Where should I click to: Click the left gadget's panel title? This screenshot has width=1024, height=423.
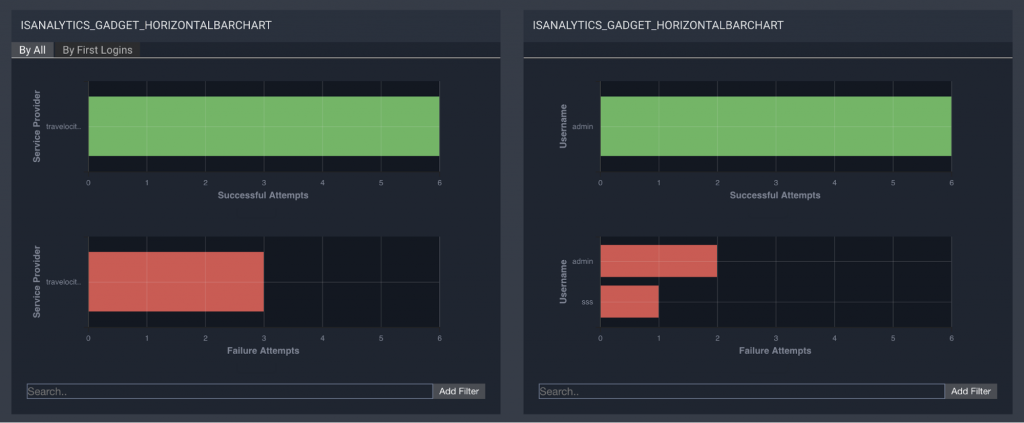pos(146,23)
